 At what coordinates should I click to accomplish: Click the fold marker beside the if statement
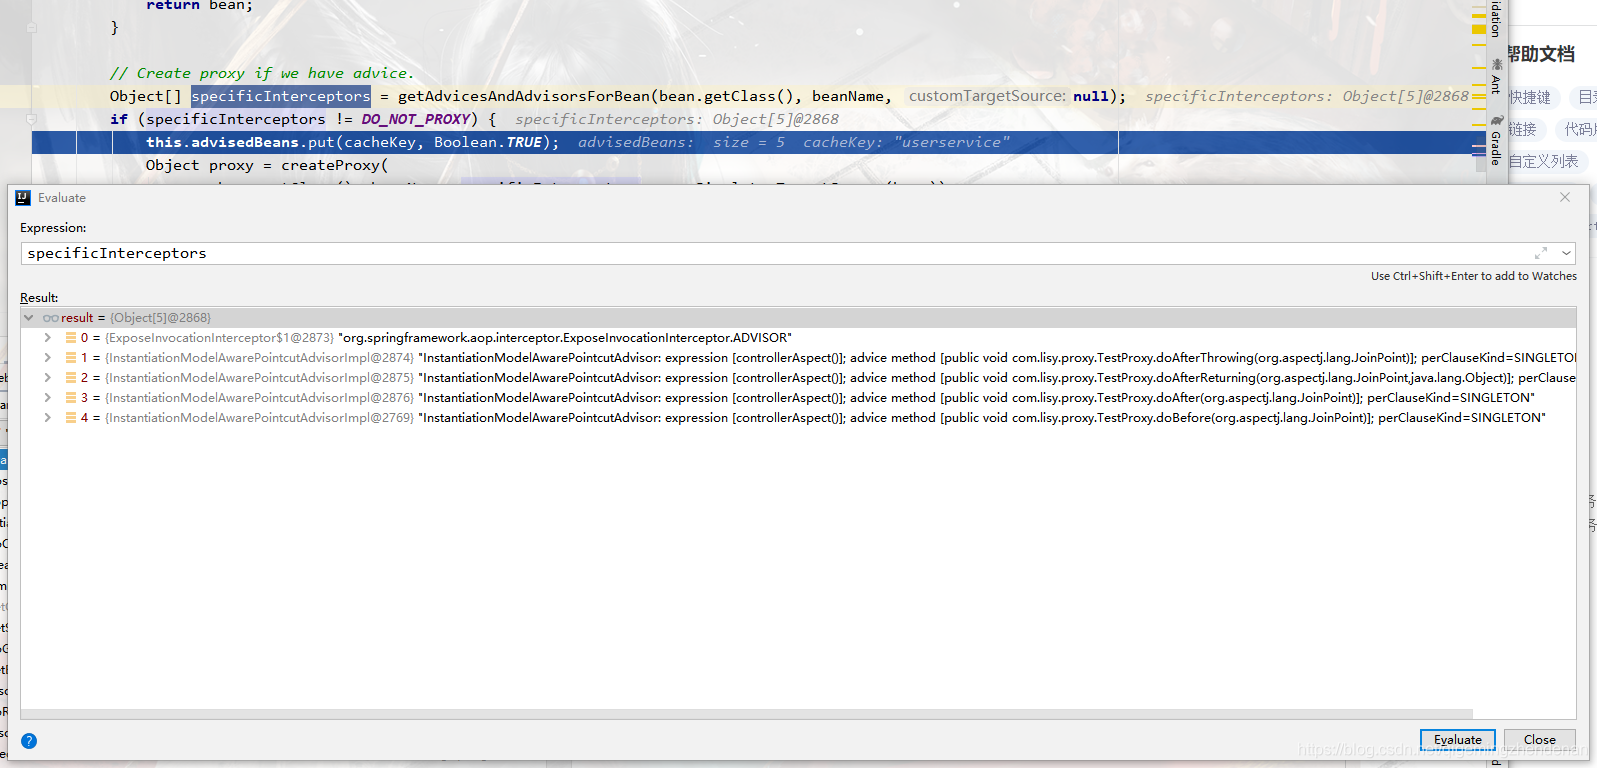click(31, 119)
